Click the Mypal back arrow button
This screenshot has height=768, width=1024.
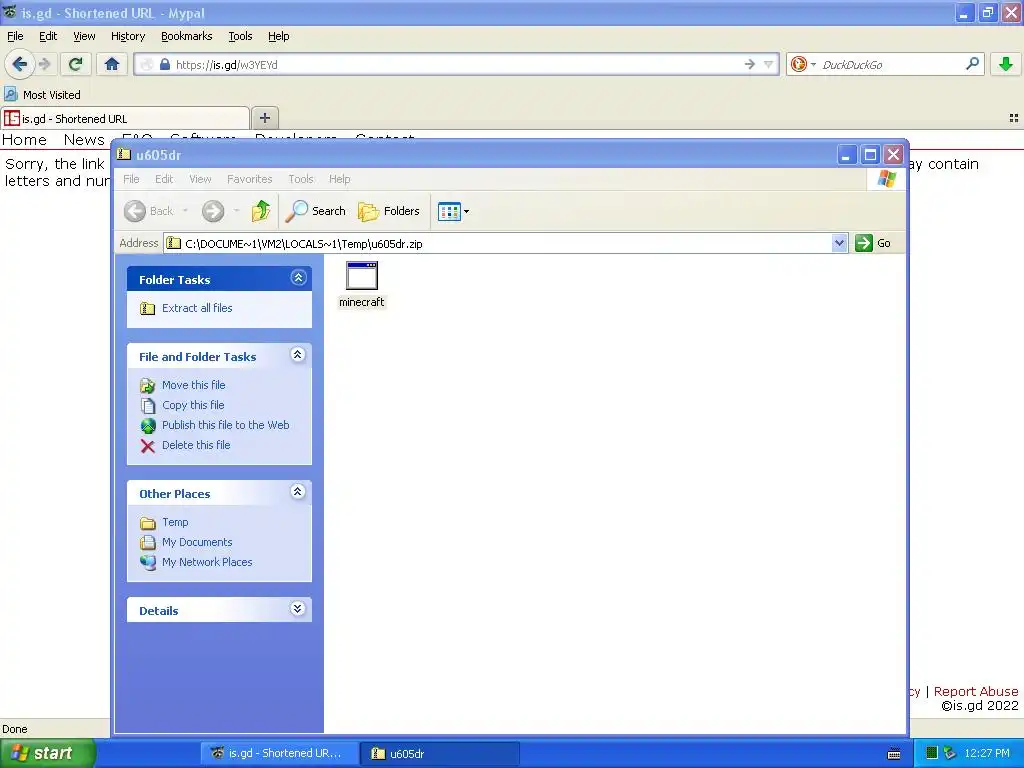point(20,64)
